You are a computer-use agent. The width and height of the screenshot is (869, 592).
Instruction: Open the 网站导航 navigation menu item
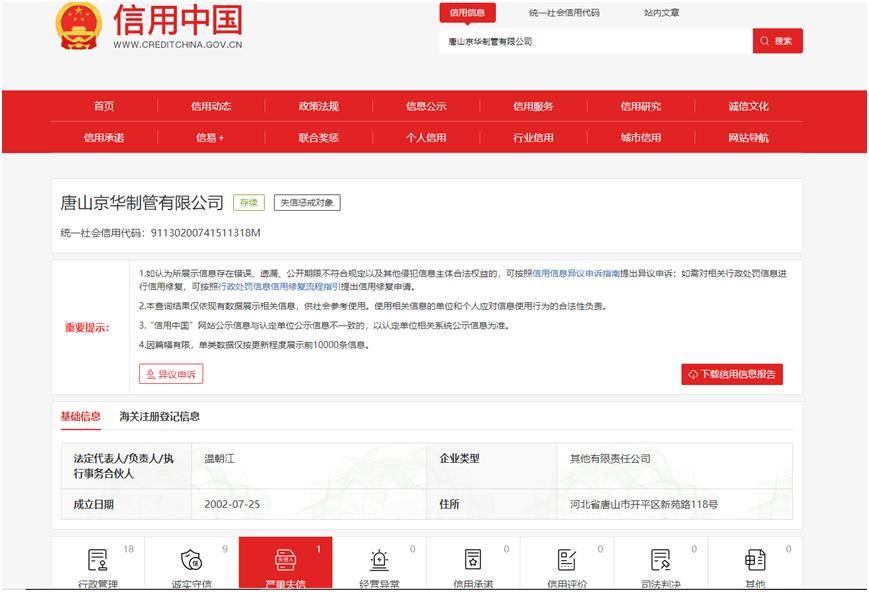click(748, 138)
